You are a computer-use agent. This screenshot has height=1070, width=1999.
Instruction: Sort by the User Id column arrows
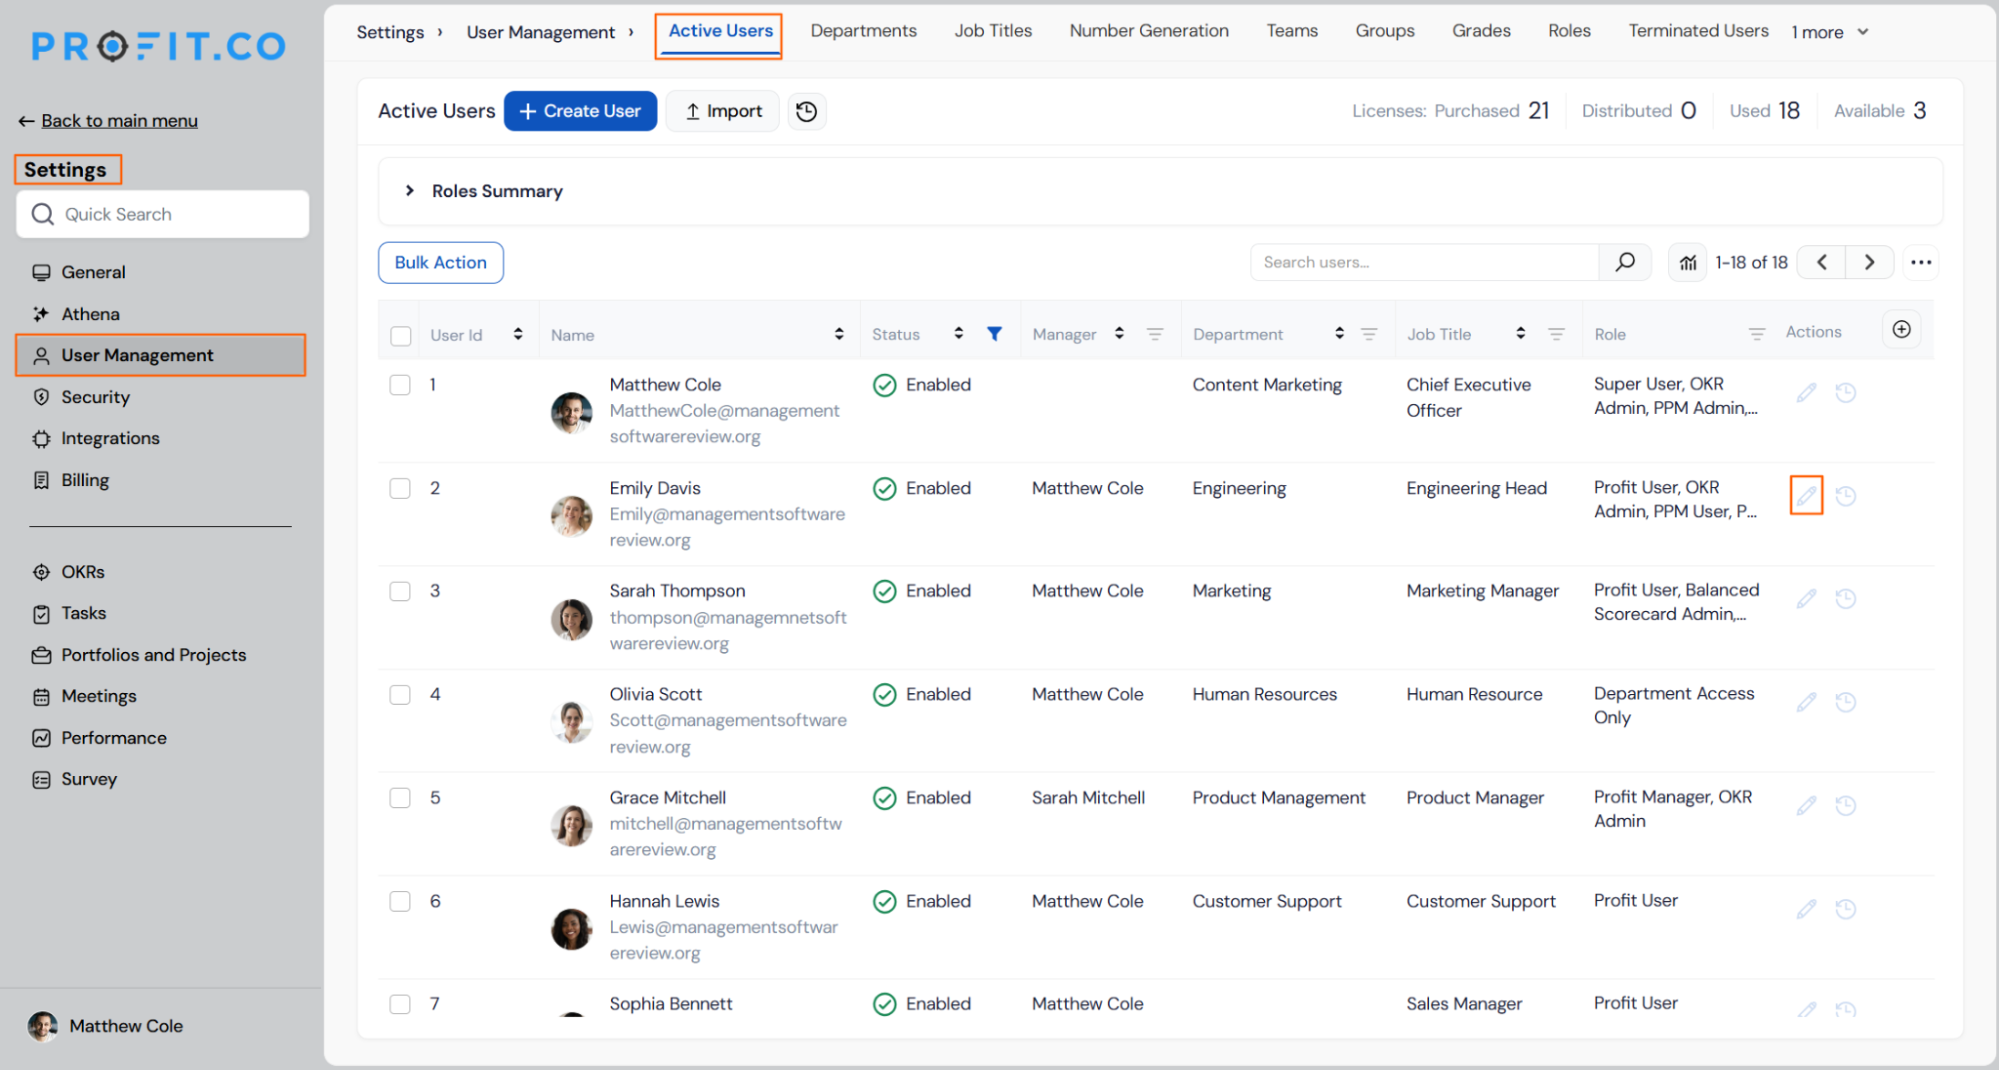tap(517, 334)
